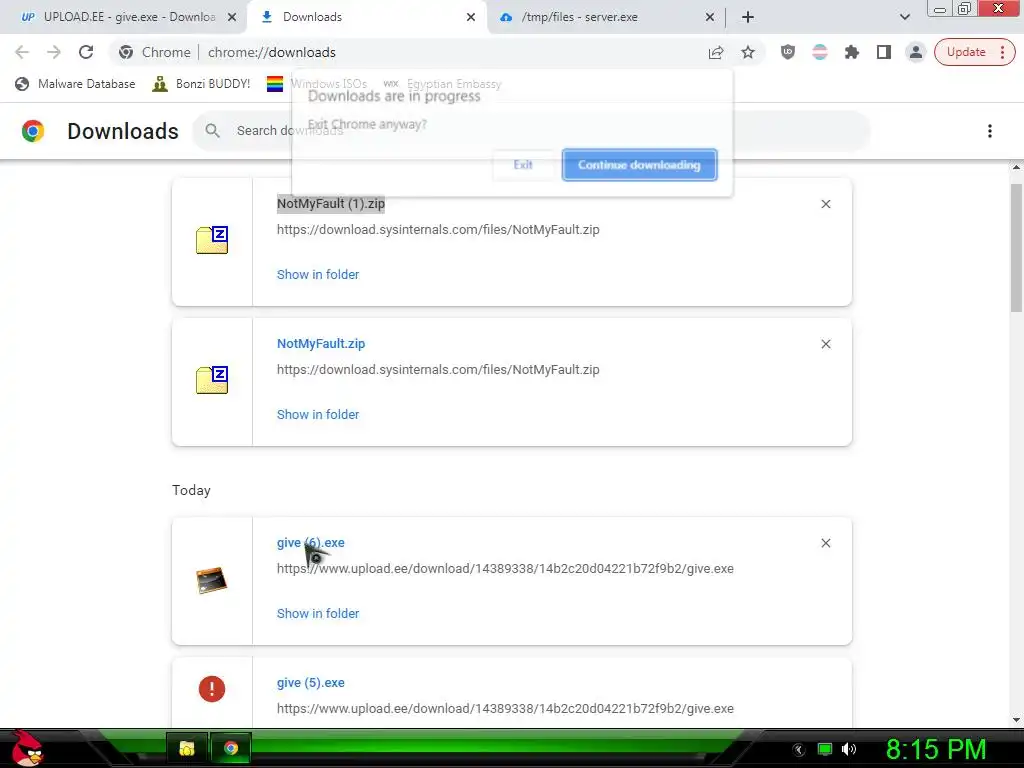Open the Chrome profile avatar menu

point(916,52)
